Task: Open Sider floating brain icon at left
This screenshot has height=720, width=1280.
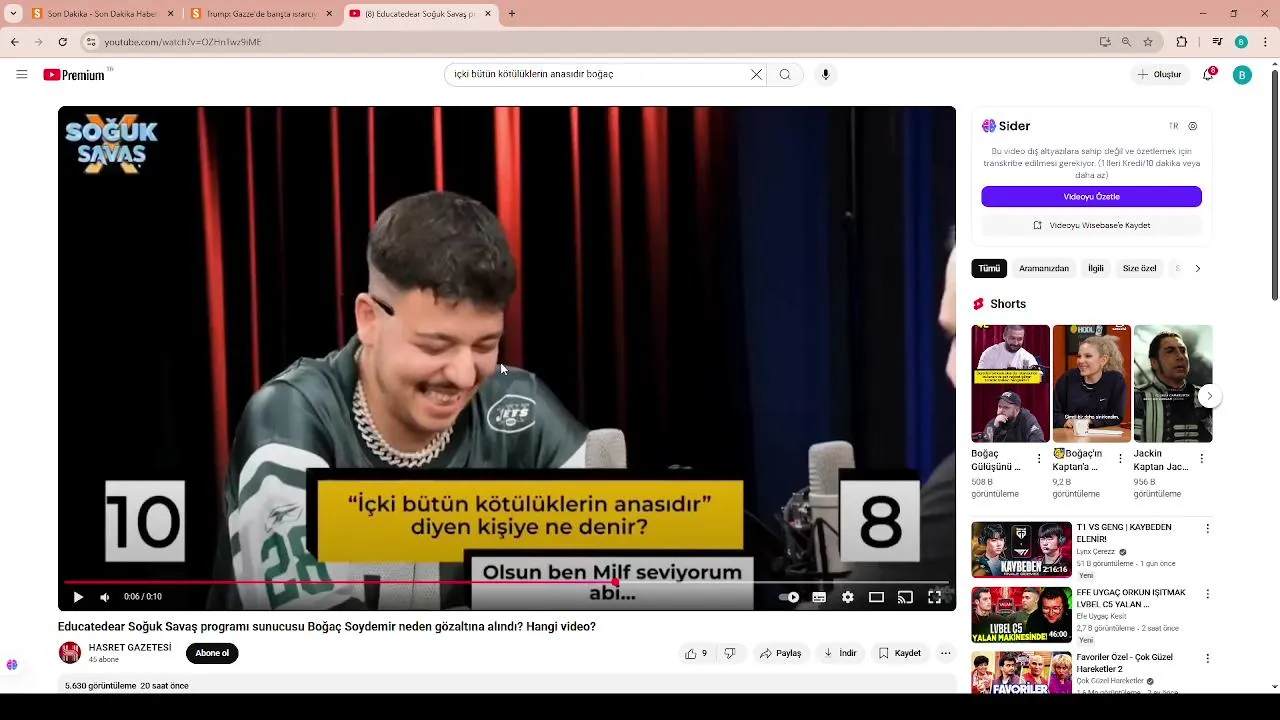Action: coord(11,665)
